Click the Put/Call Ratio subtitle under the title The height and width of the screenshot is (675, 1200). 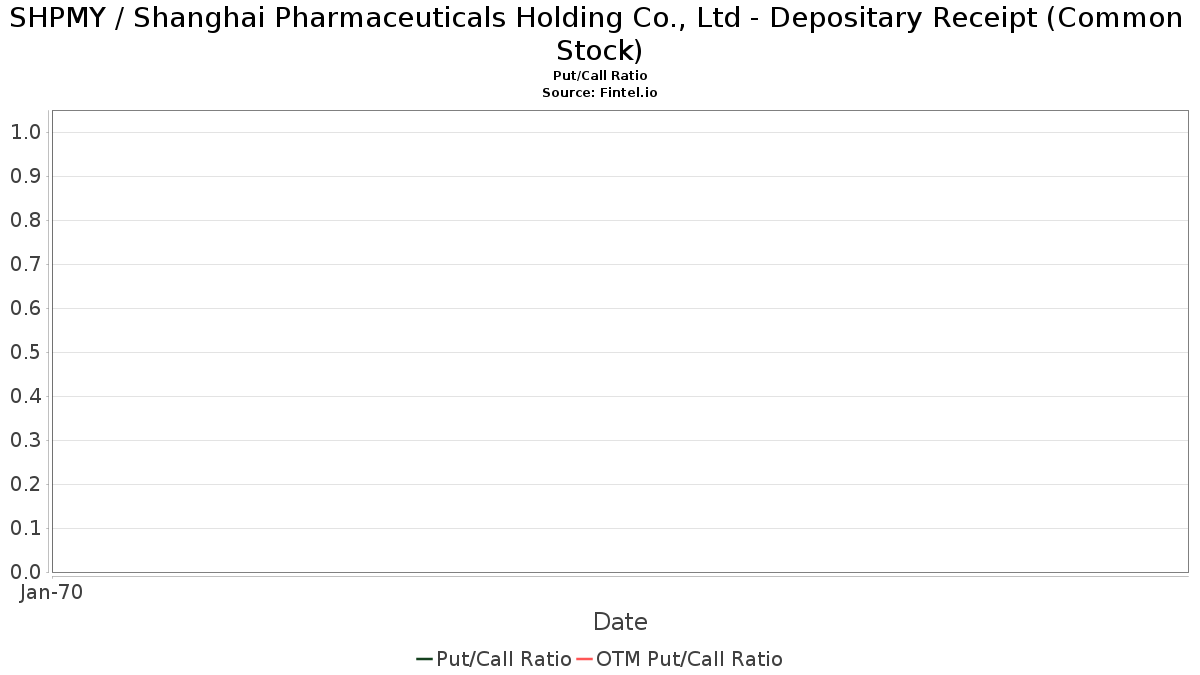[600, 76]
